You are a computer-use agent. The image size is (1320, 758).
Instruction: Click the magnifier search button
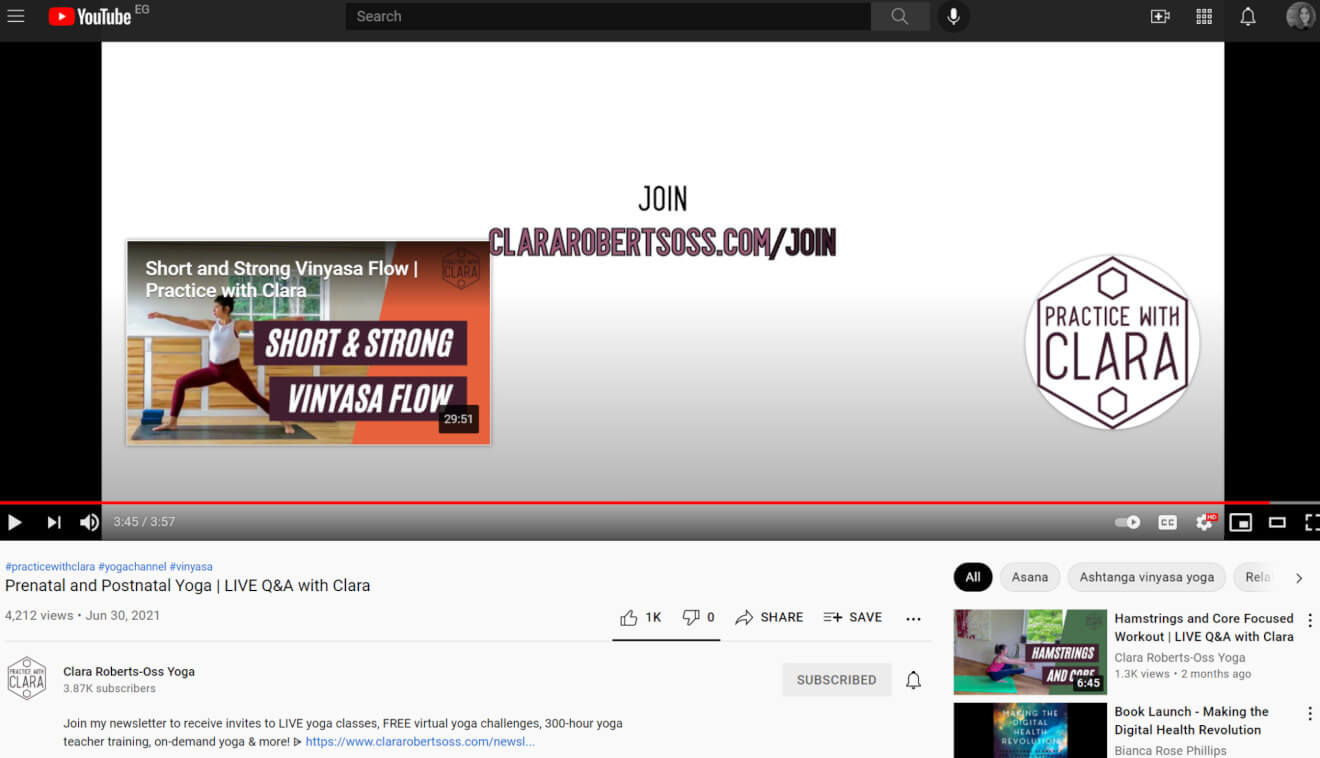pyautogui.click(x=900, y=16)
